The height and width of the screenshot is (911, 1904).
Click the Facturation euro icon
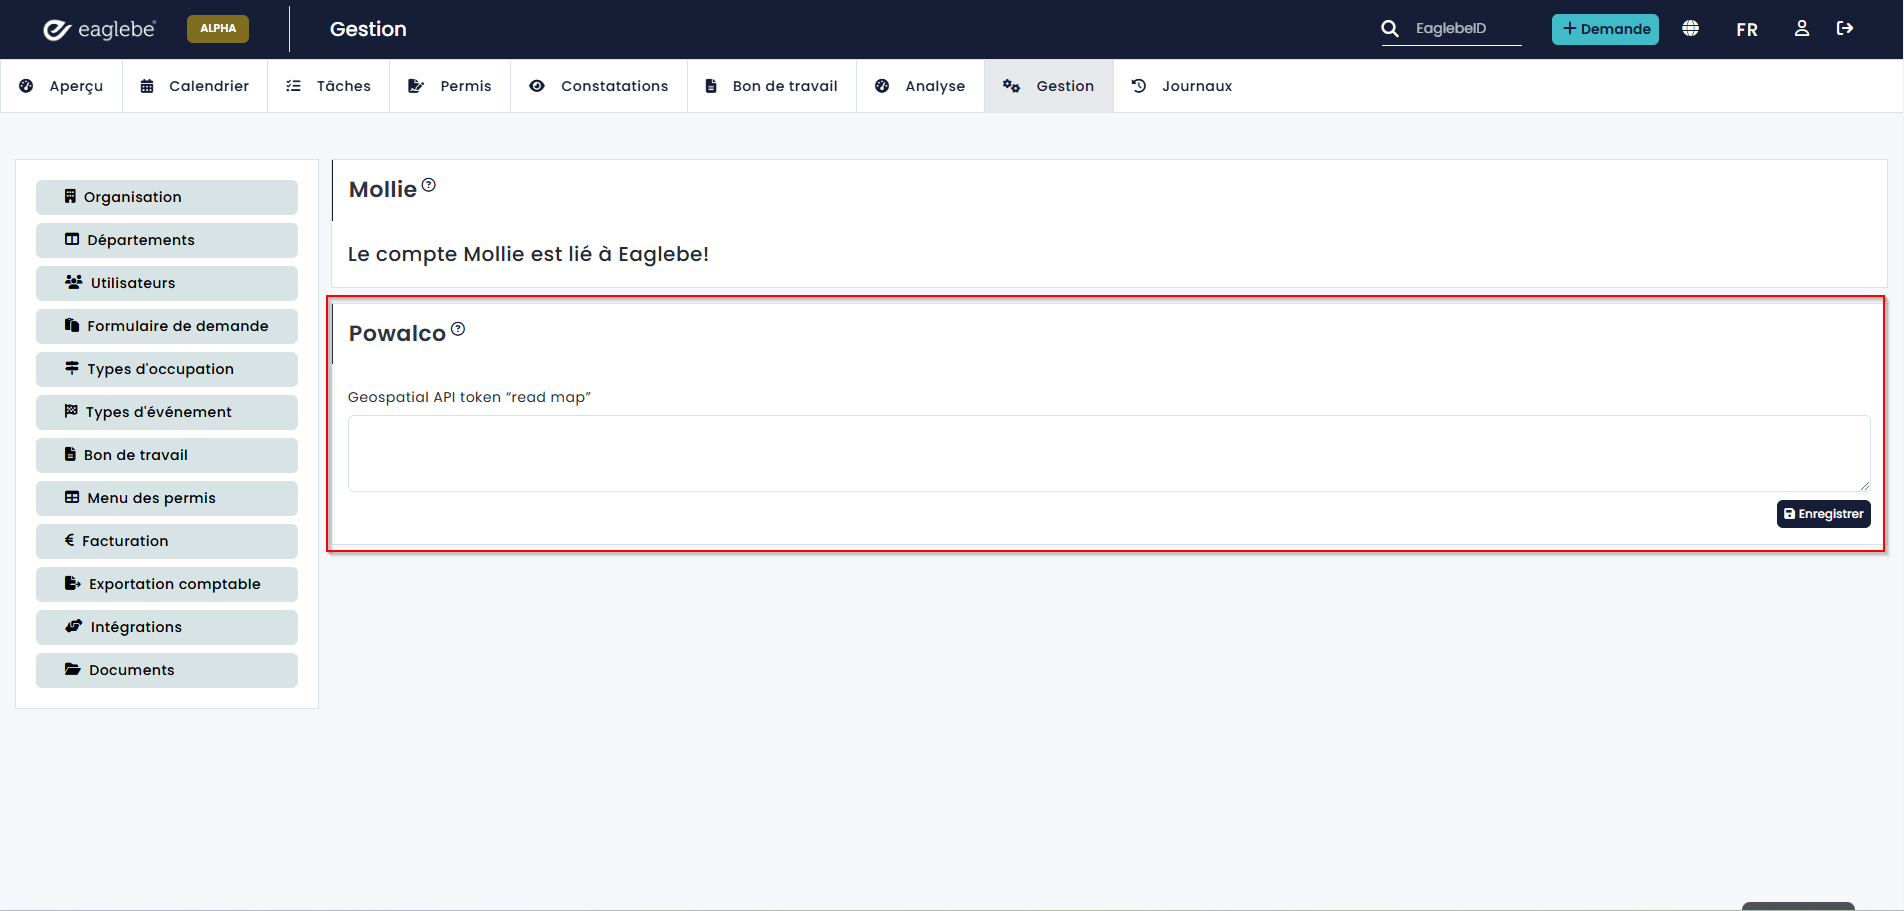[x=69, y=540]
